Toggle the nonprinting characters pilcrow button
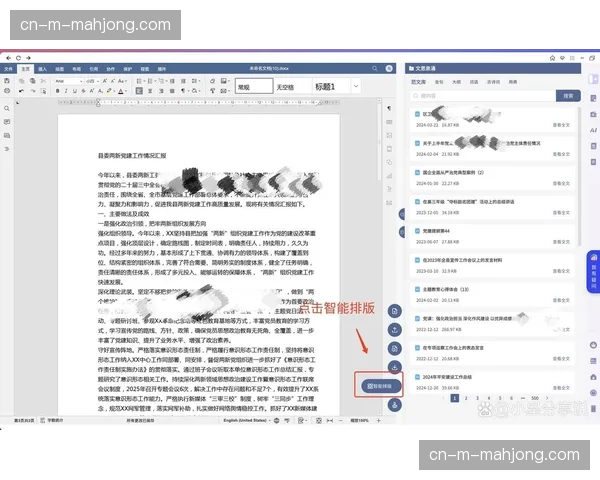 coord(184,91)
